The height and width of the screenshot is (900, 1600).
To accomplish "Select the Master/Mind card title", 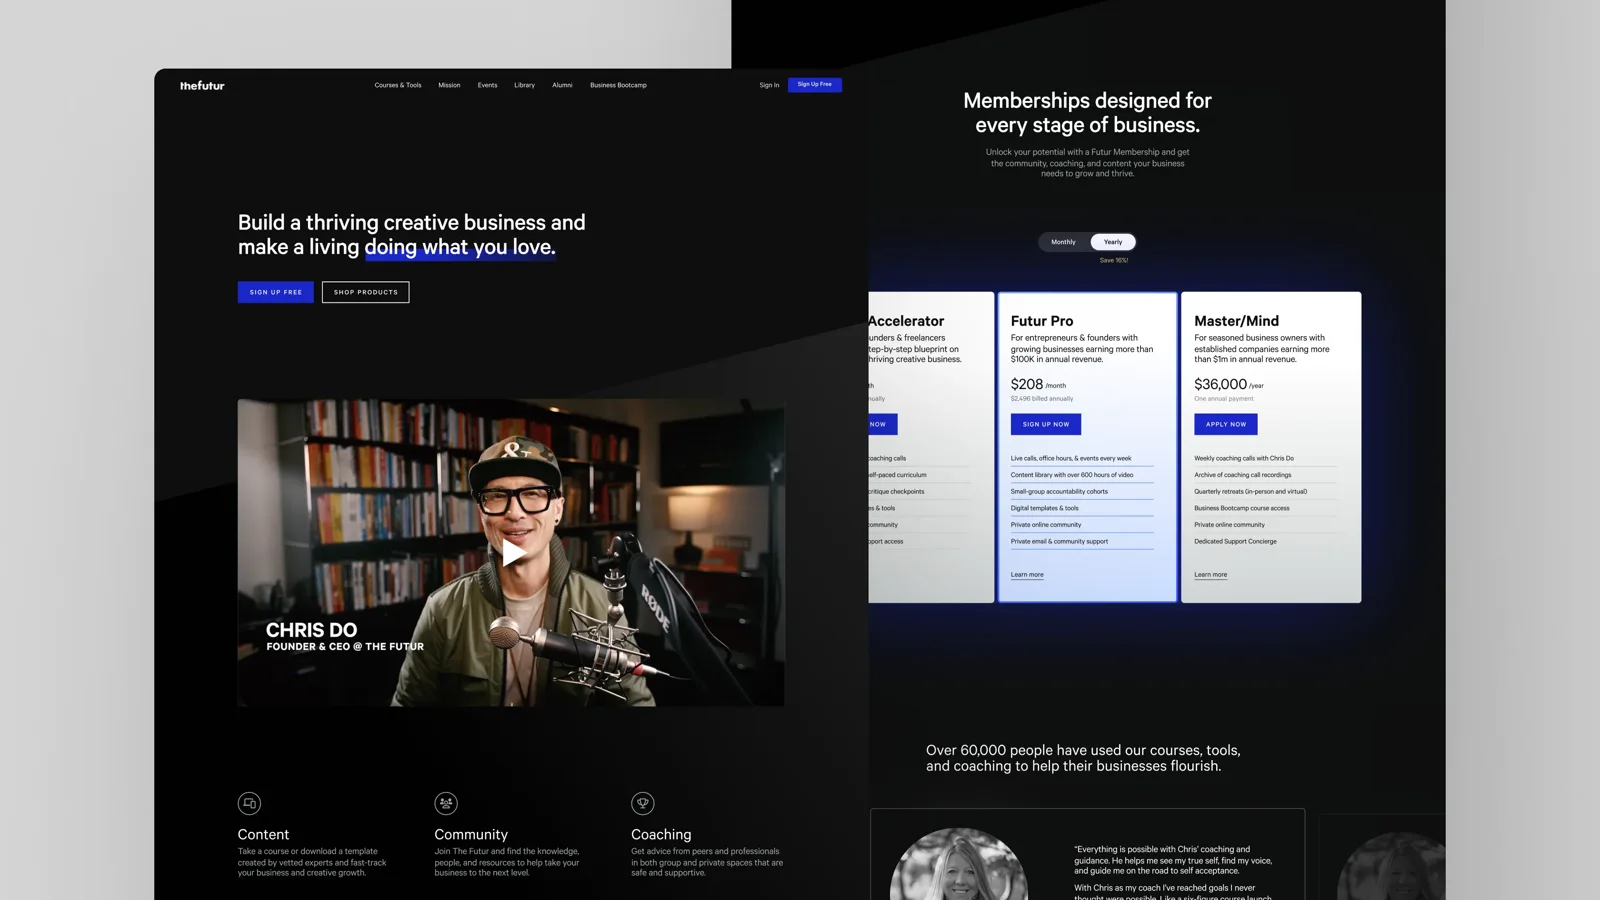I will [1236, 321].
